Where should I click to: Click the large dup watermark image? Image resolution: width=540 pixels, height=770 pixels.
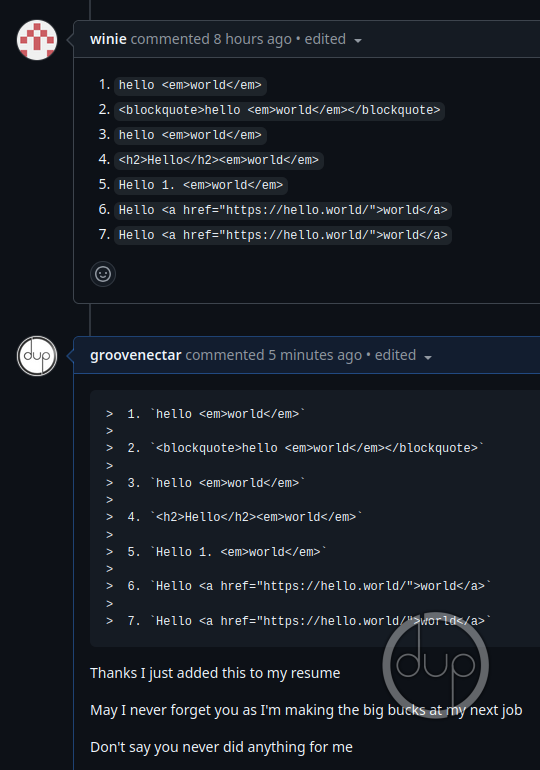coord(436,665)
